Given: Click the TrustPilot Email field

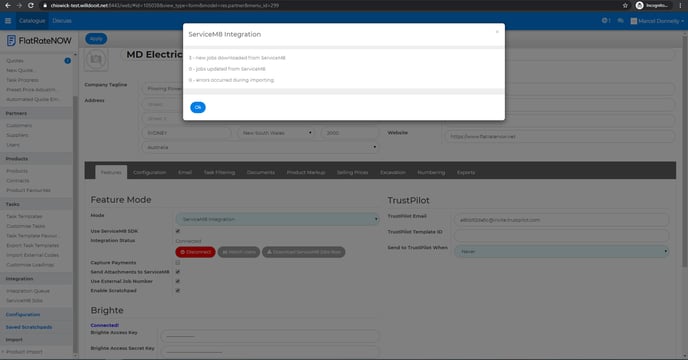Looking at the screenshot, I should click(561, 220).
